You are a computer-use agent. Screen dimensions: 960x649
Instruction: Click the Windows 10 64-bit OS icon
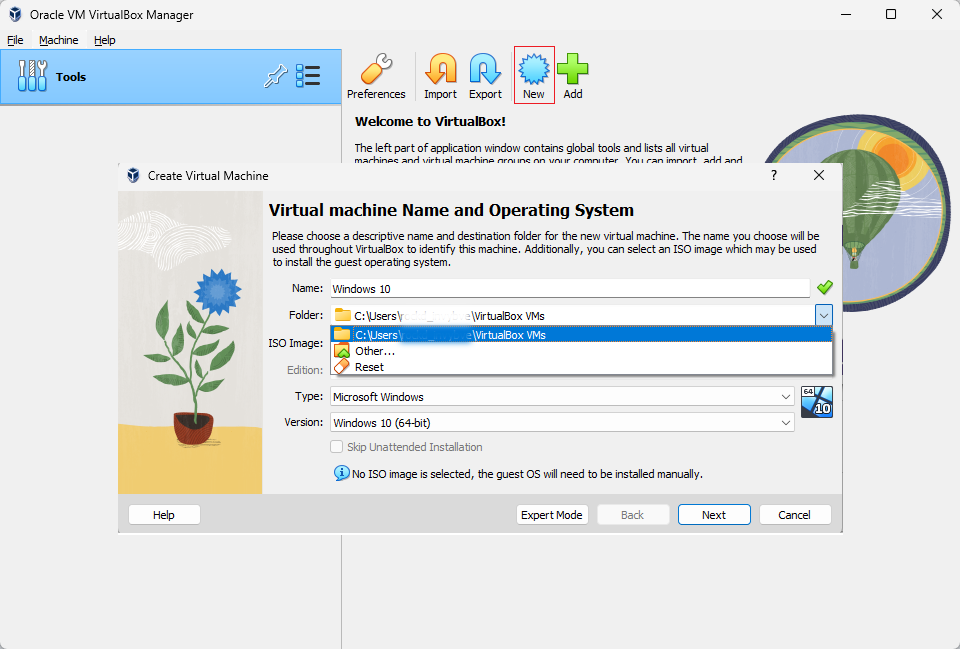tap(817, 402)
